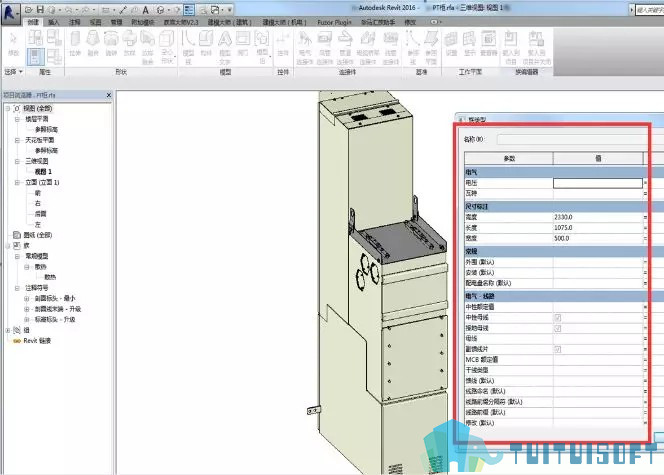Click the 高度 value 2330.0

pyautogui.click(x=563, y=217)
